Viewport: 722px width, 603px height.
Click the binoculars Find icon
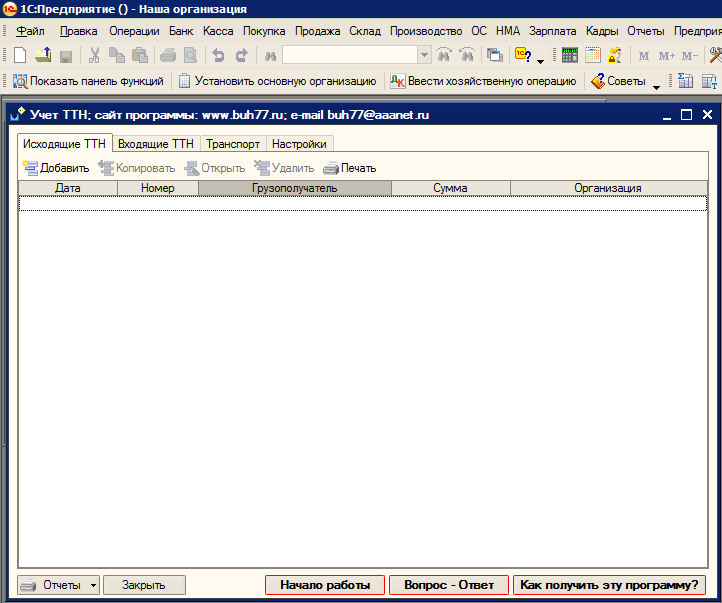pyautogui.click(x=269, y=56)
